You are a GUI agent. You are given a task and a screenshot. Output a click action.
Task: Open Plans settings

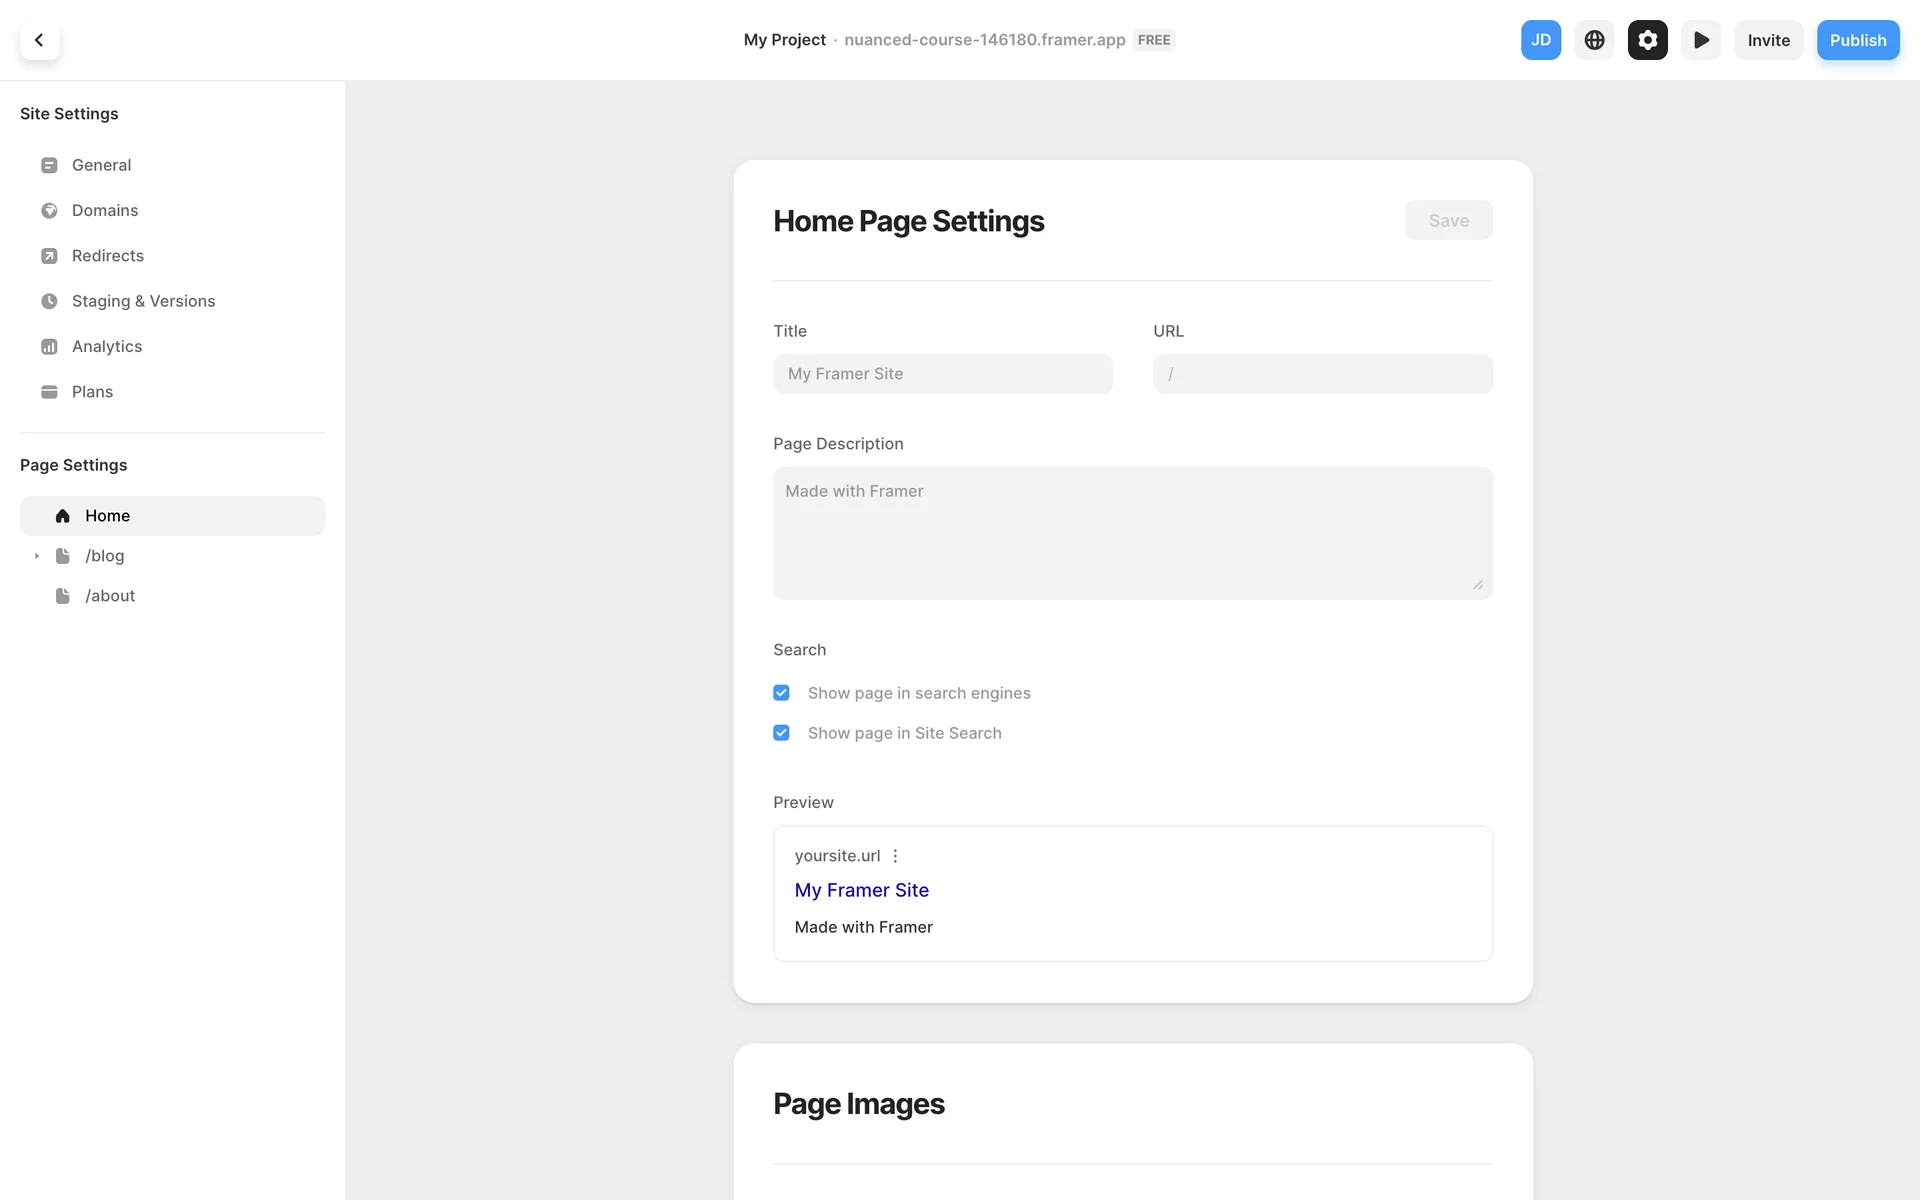[92, 392]
